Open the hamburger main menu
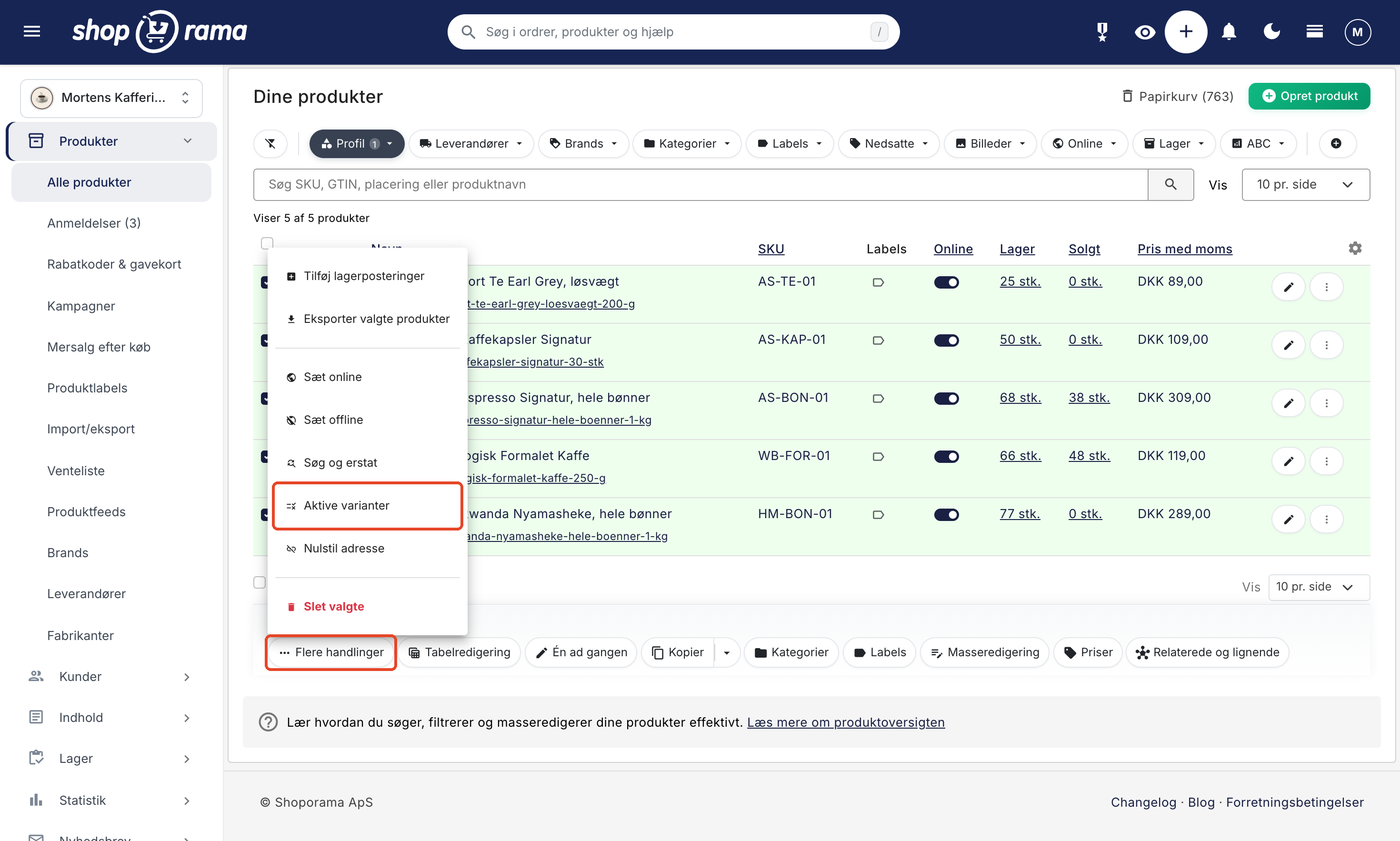 32,32
